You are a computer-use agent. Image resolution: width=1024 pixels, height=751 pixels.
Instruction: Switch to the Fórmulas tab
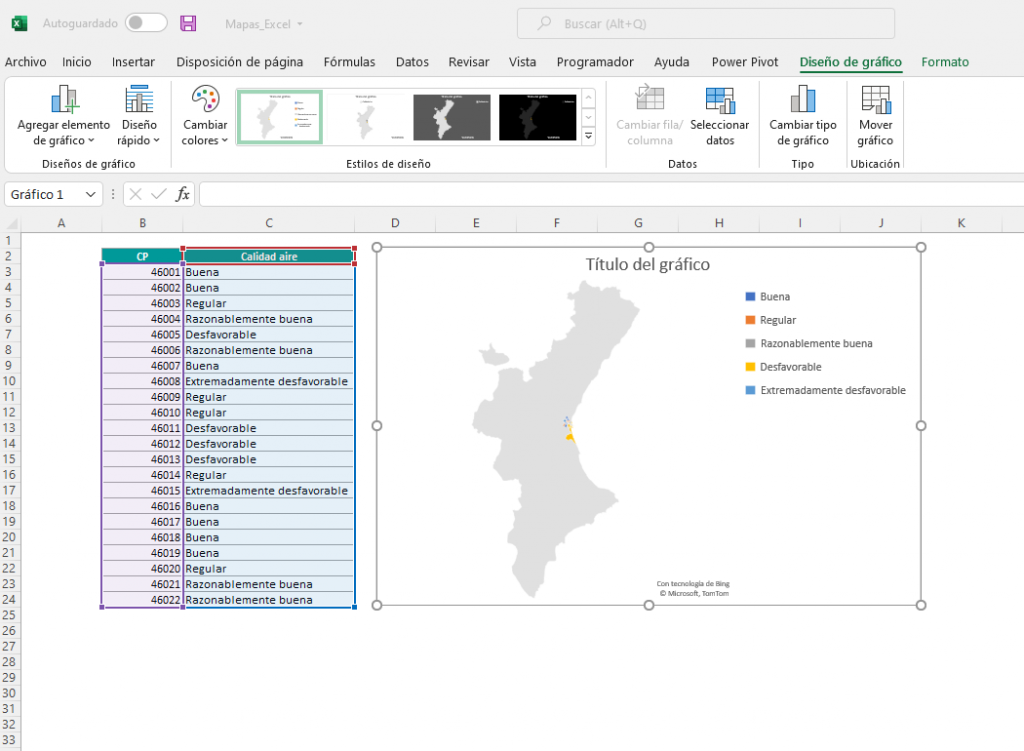349,62
